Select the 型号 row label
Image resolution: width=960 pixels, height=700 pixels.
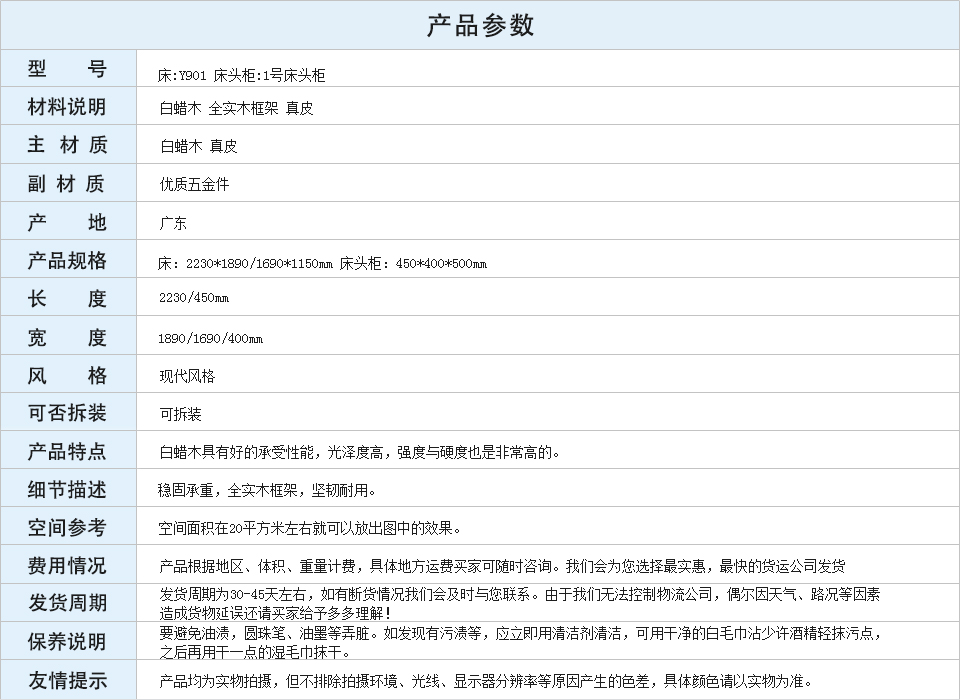(x=67, y=69)
